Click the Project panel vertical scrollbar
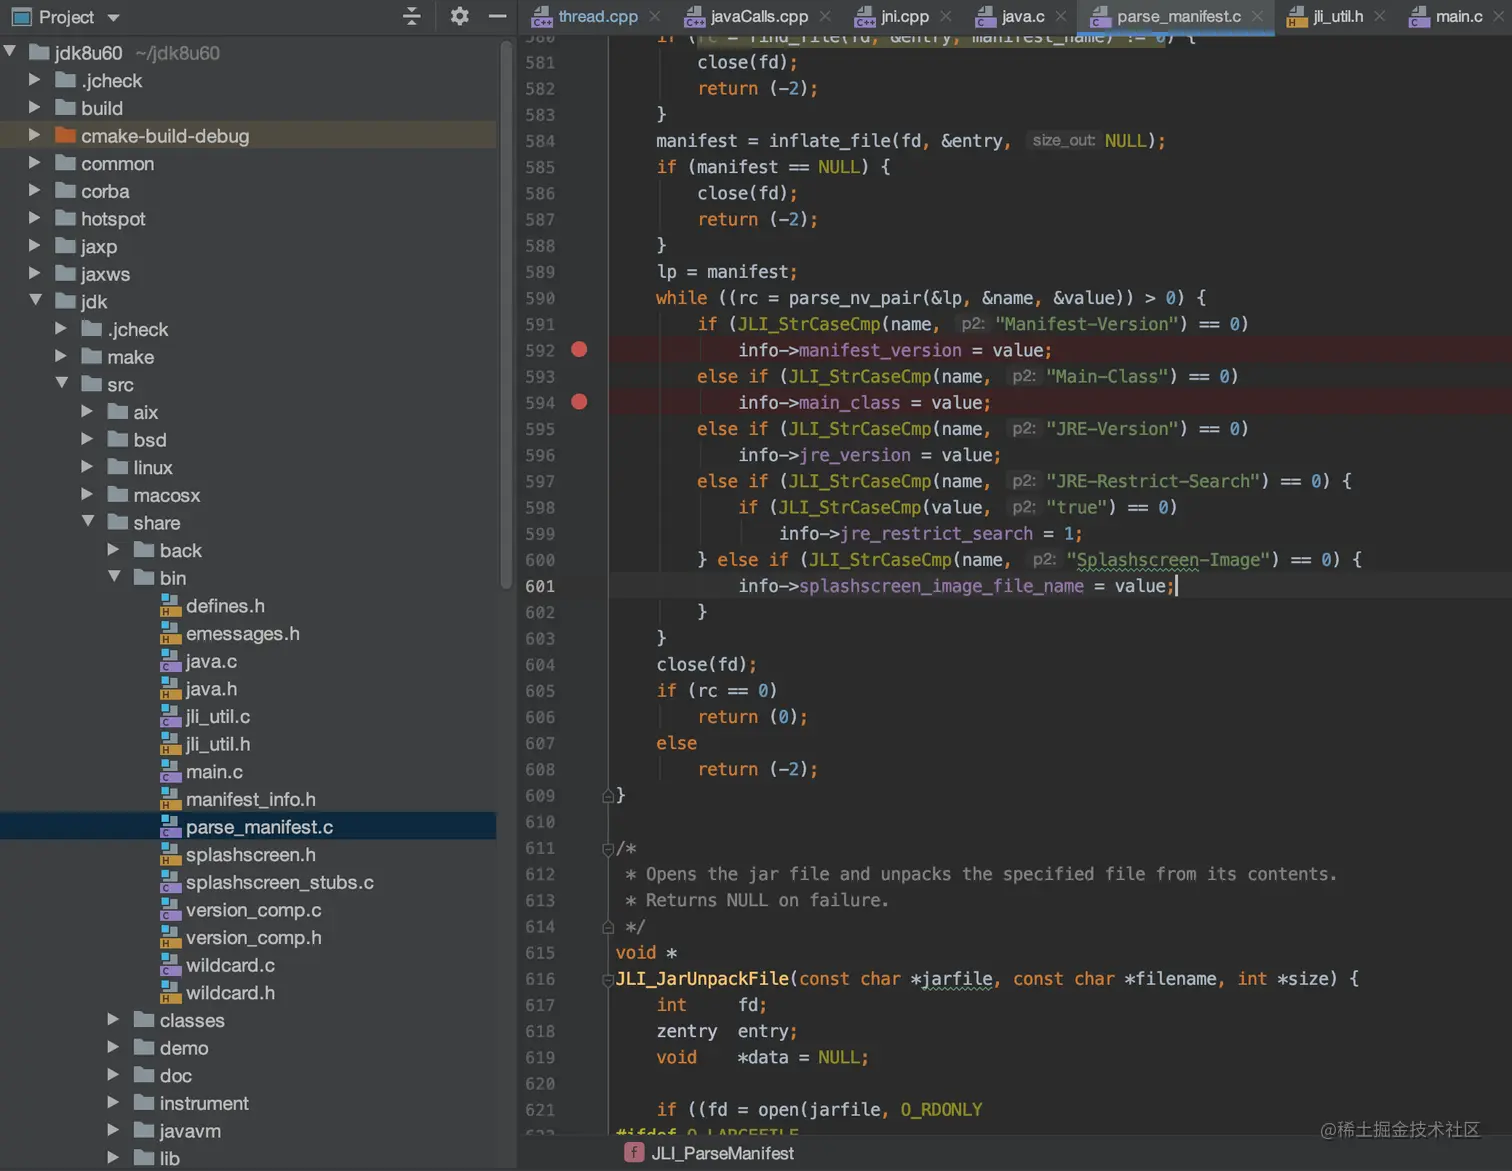Screen dimensions: 1512x1171 click(x=505, y=315)
